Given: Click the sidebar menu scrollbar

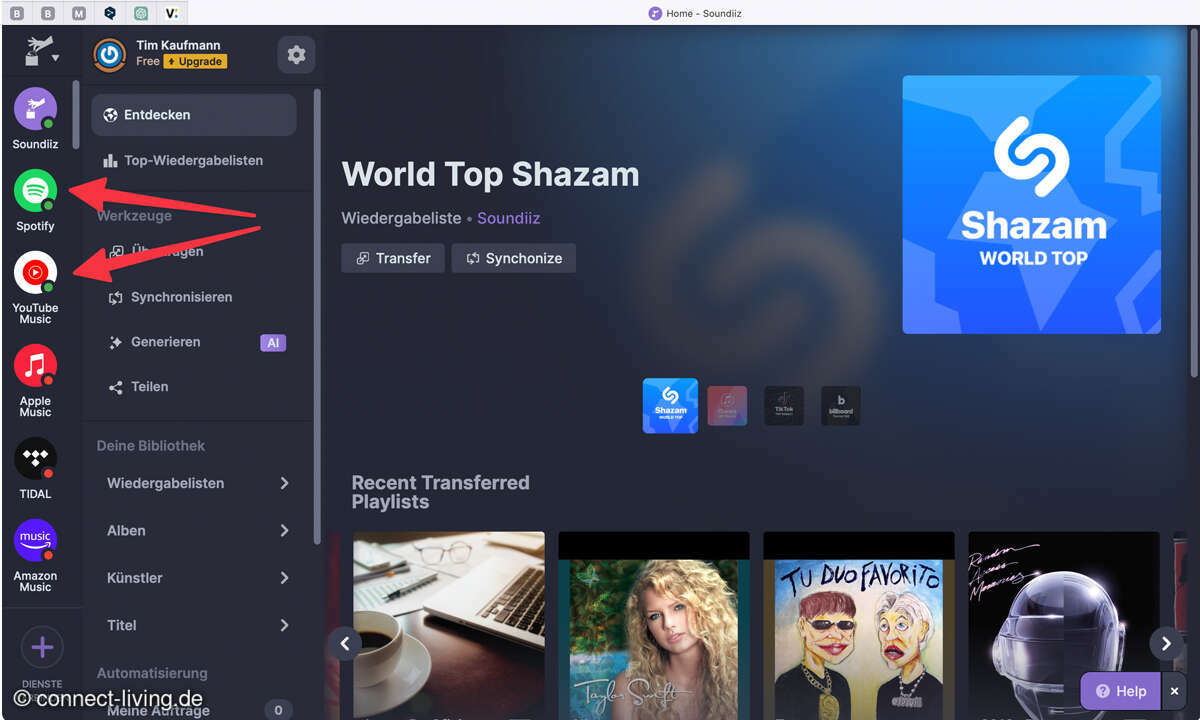Looking at the screenshot, I should [x=317, y=315].
